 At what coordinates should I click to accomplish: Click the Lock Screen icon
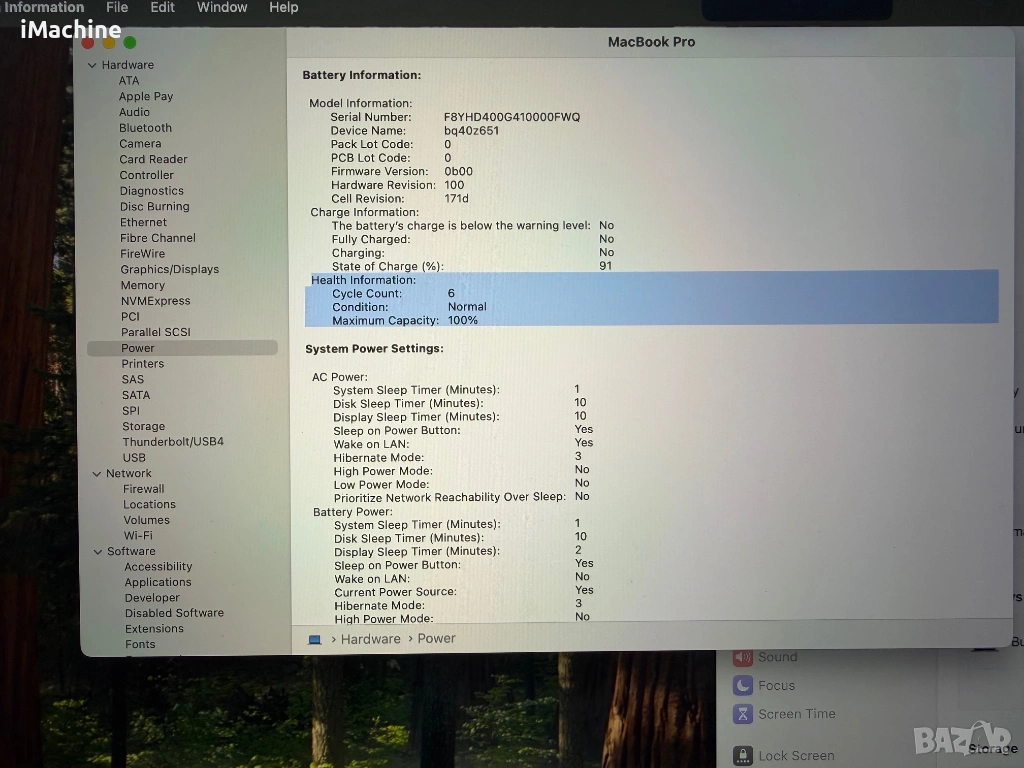[742, 756]
